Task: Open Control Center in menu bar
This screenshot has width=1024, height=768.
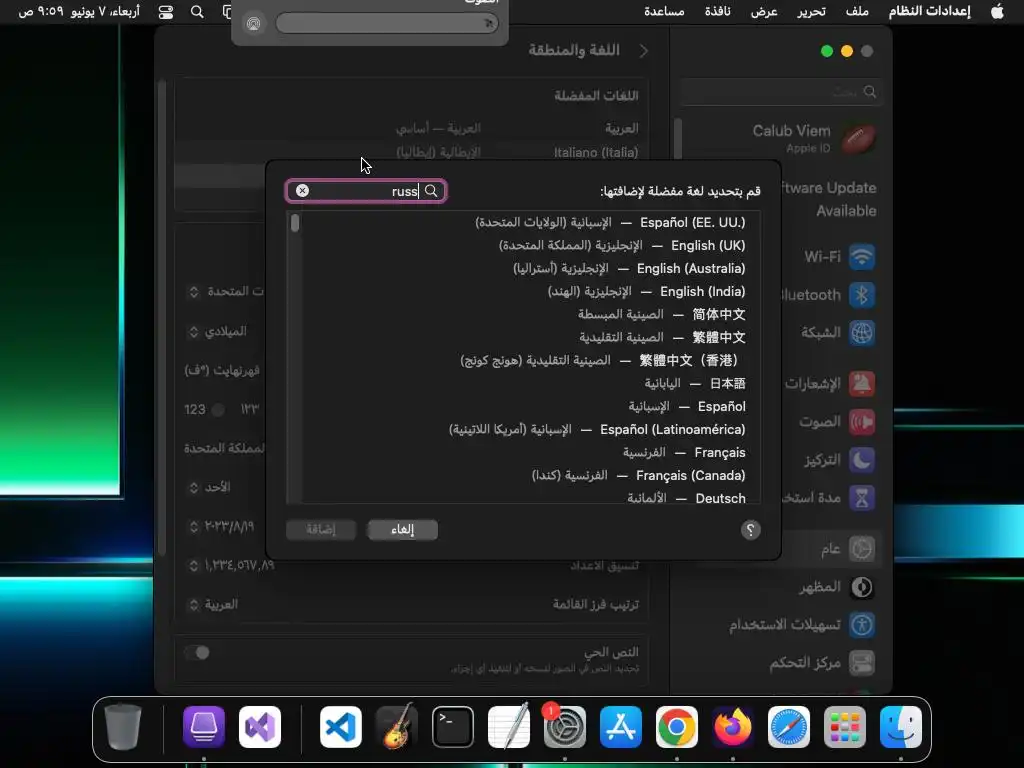Action: point(166,12)
